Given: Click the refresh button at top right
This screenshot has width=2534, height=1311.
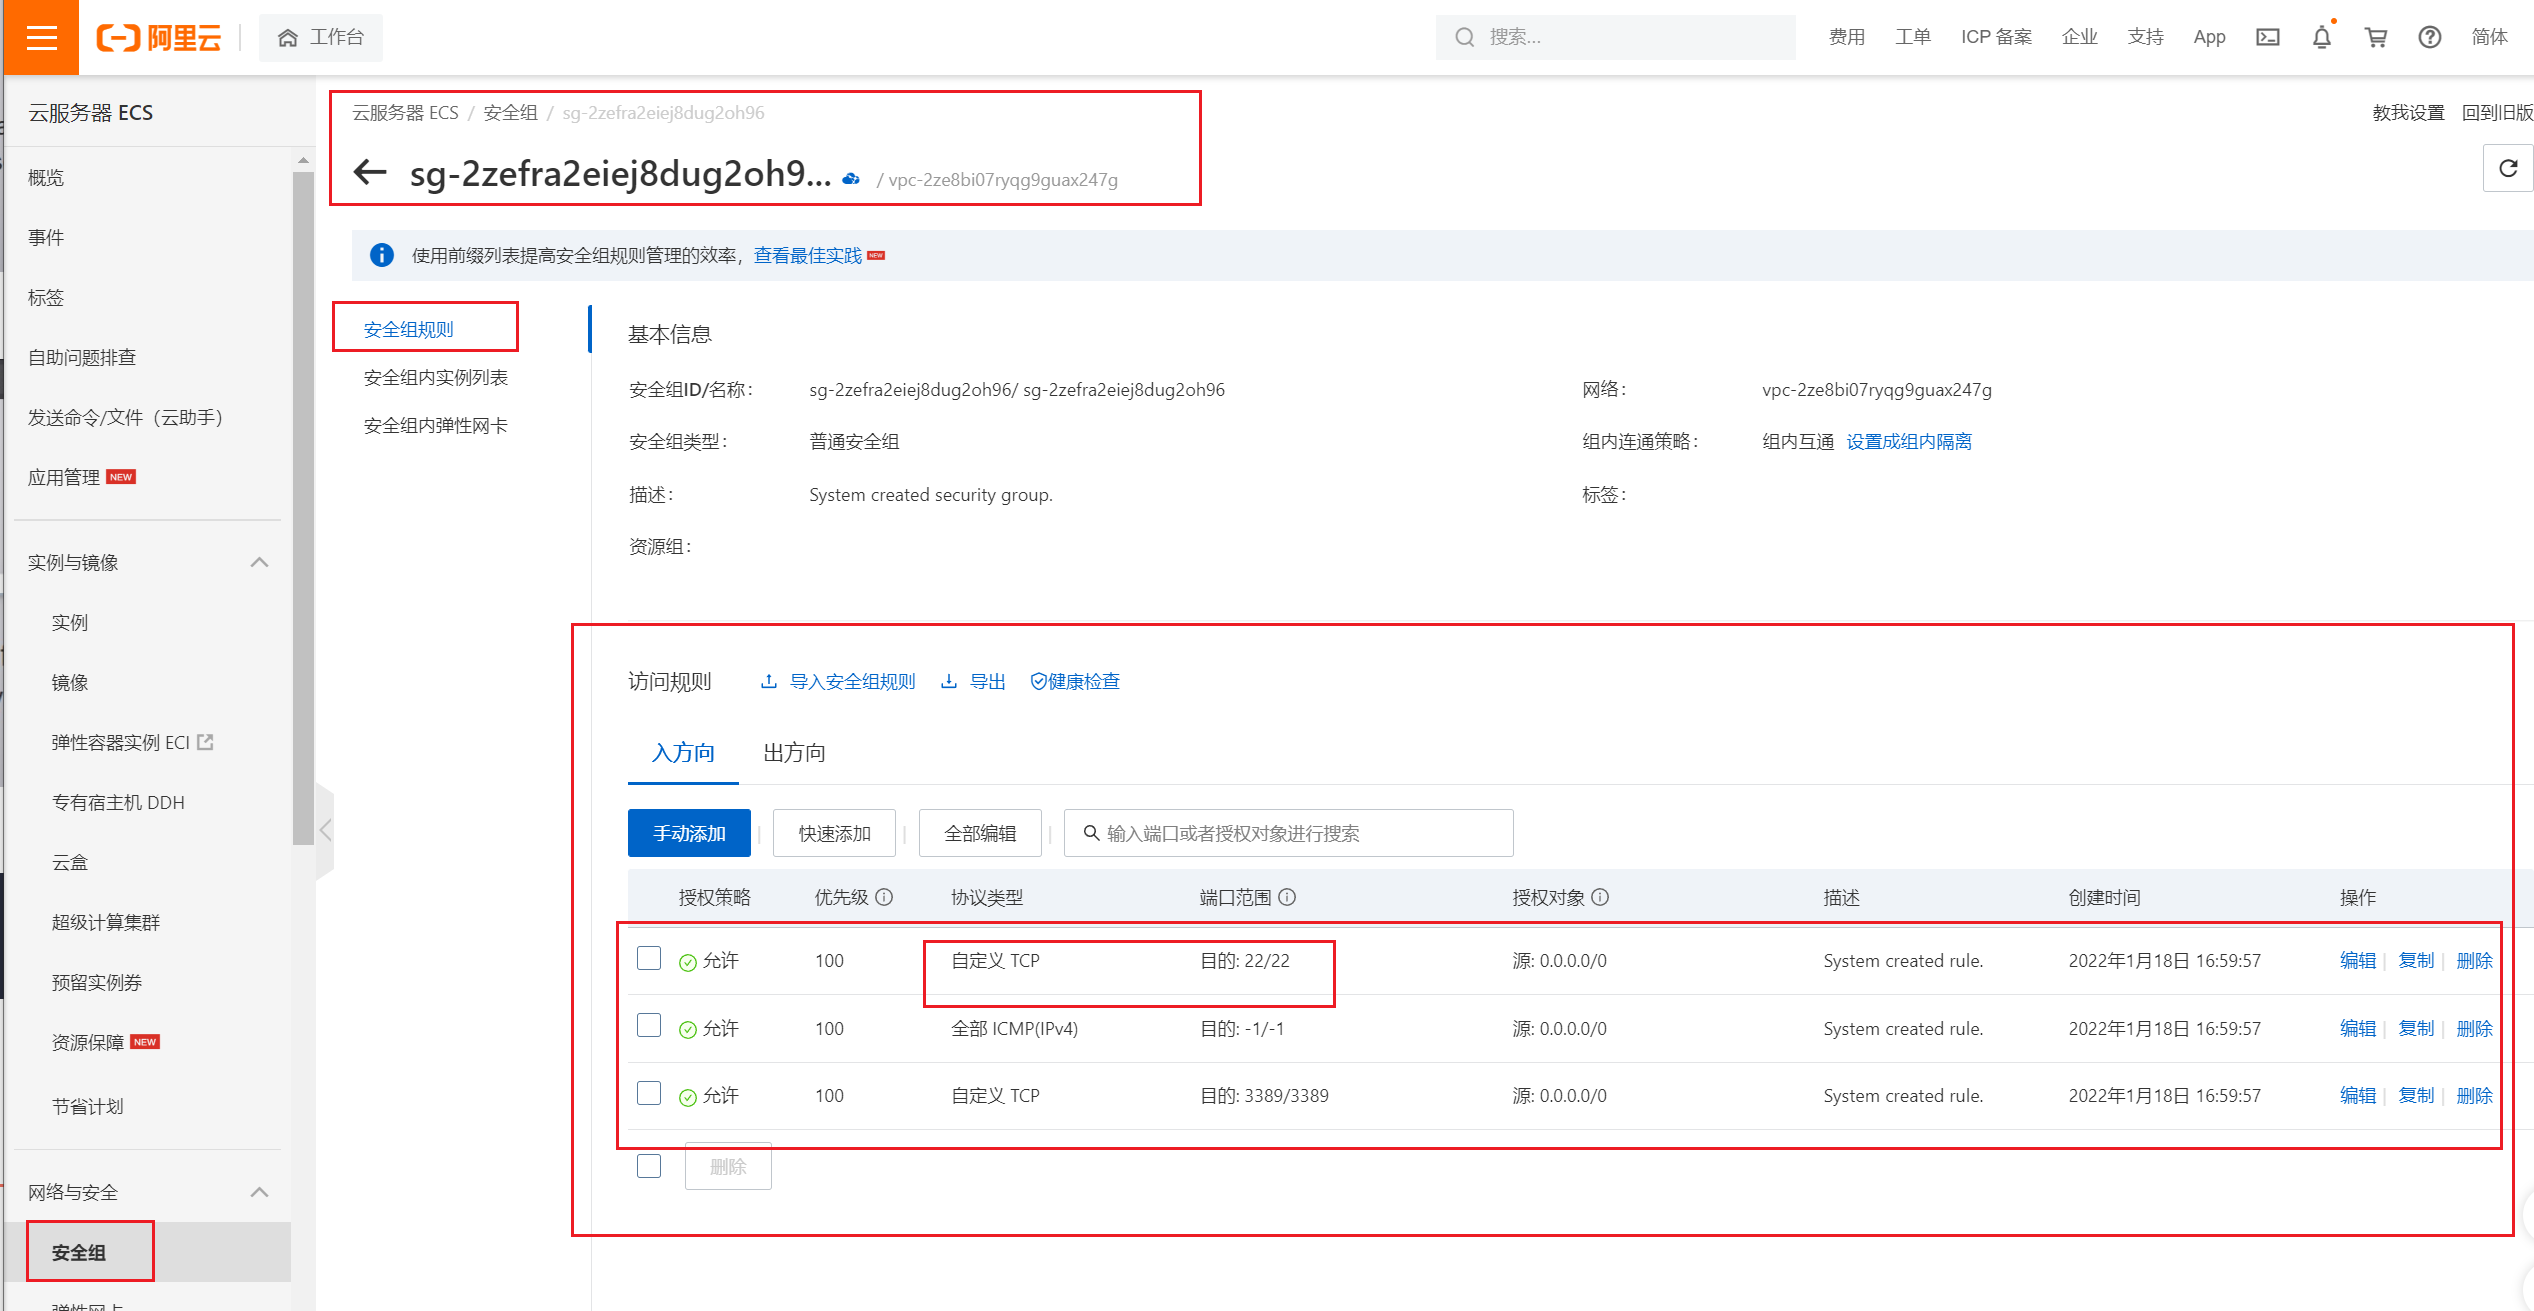Looking at the screenshot, I should 2507,168.
